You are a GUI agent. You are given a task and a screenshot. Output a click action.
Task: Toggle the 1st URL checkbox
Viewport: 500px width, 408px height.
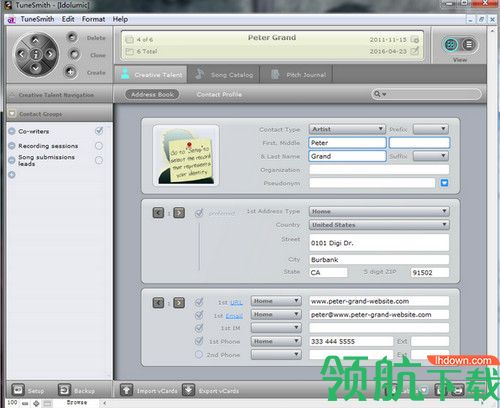(x=199, y=302)
